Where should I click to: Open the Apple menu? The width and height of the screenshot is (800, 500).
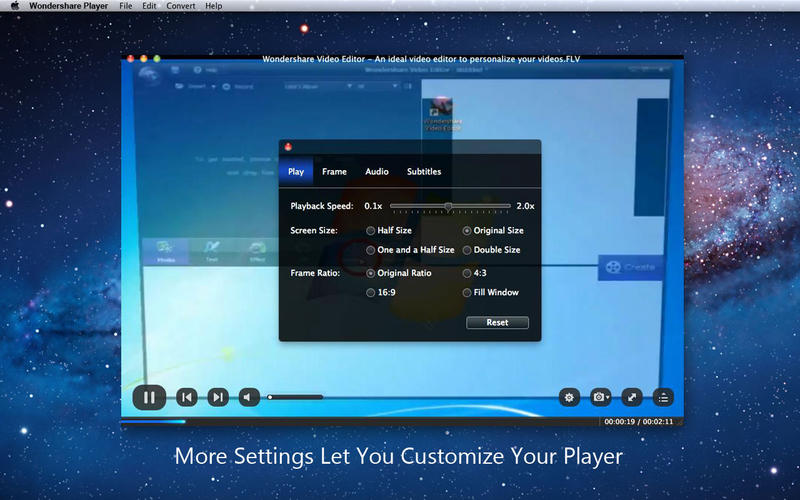[15, 6]
